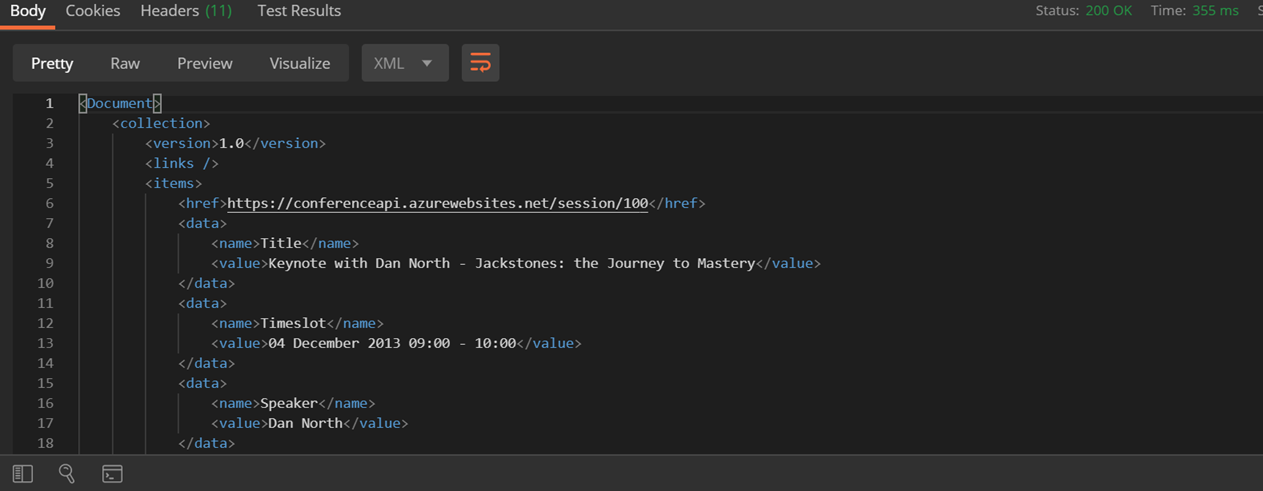Toggle the sidebar icon in bottom bar
The height and width of the screenshot is (491, 1263).
(23, 474)
